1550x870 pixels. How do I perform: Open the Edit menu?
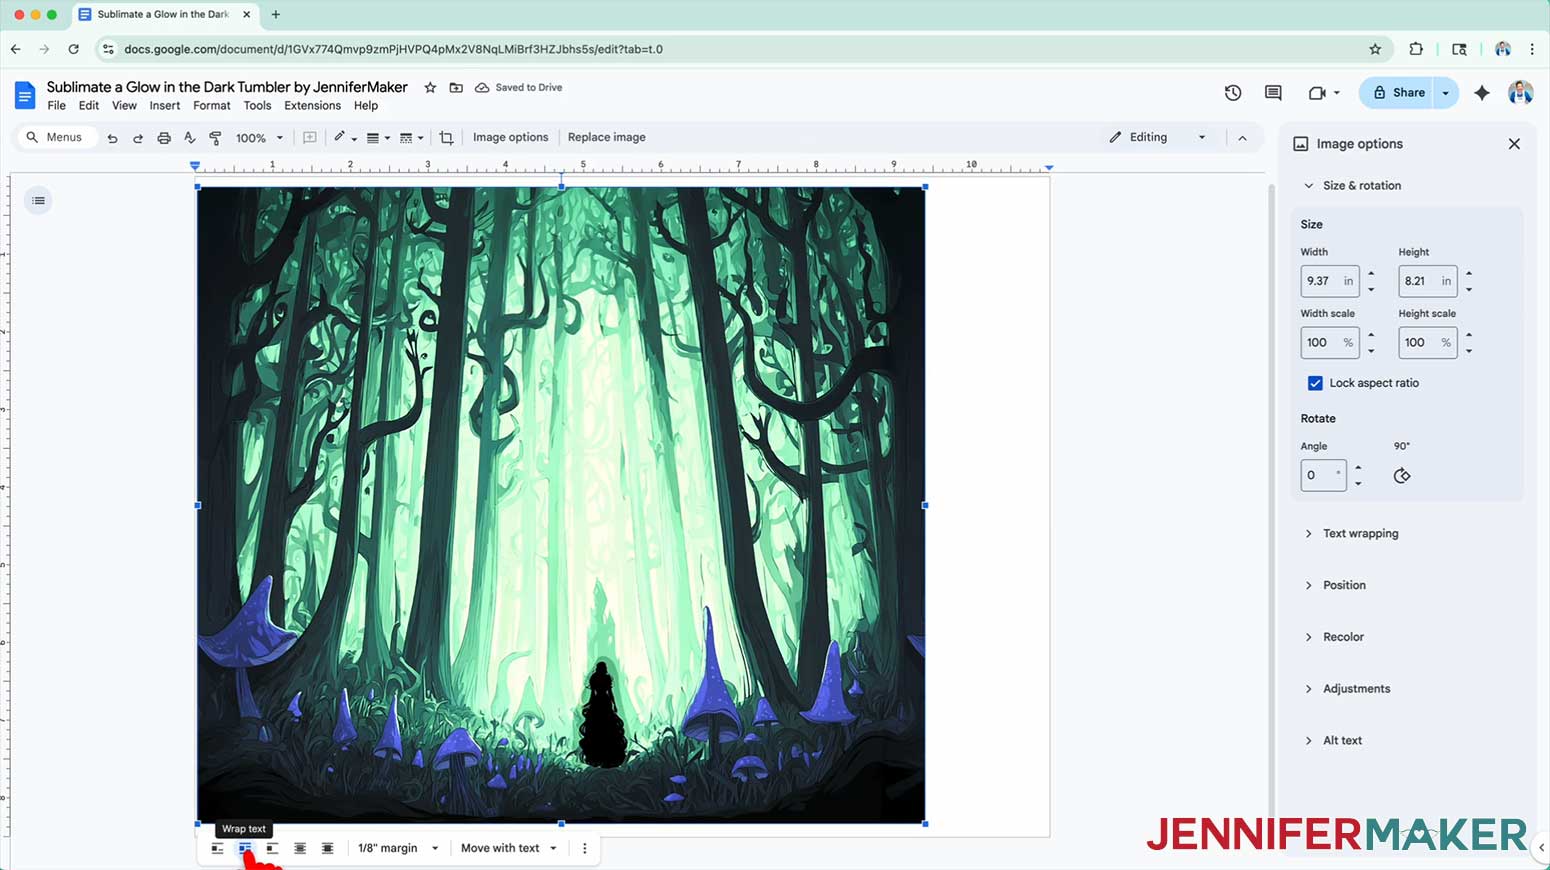[x=89, y=106]
